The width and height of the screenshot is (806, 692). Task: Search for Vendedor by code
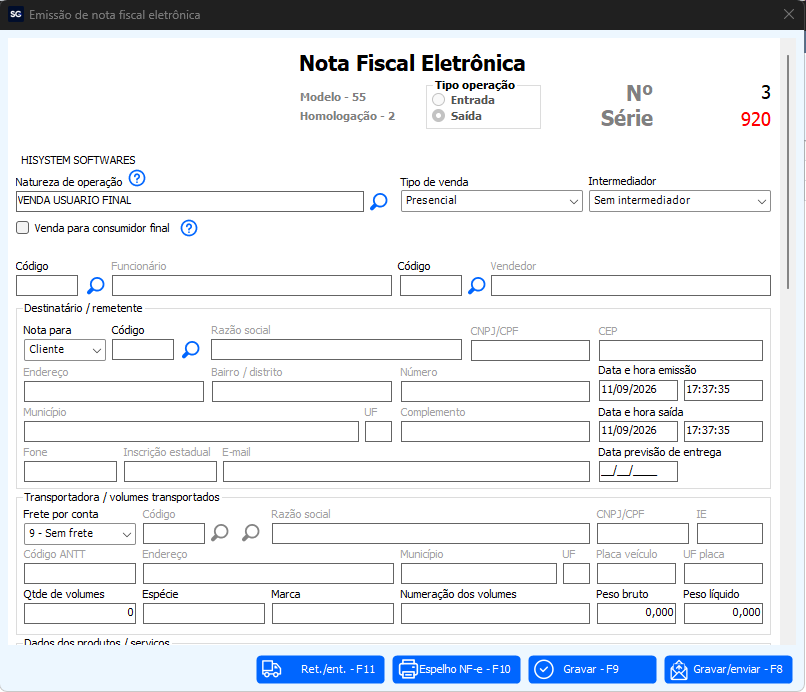pos(477,285)
